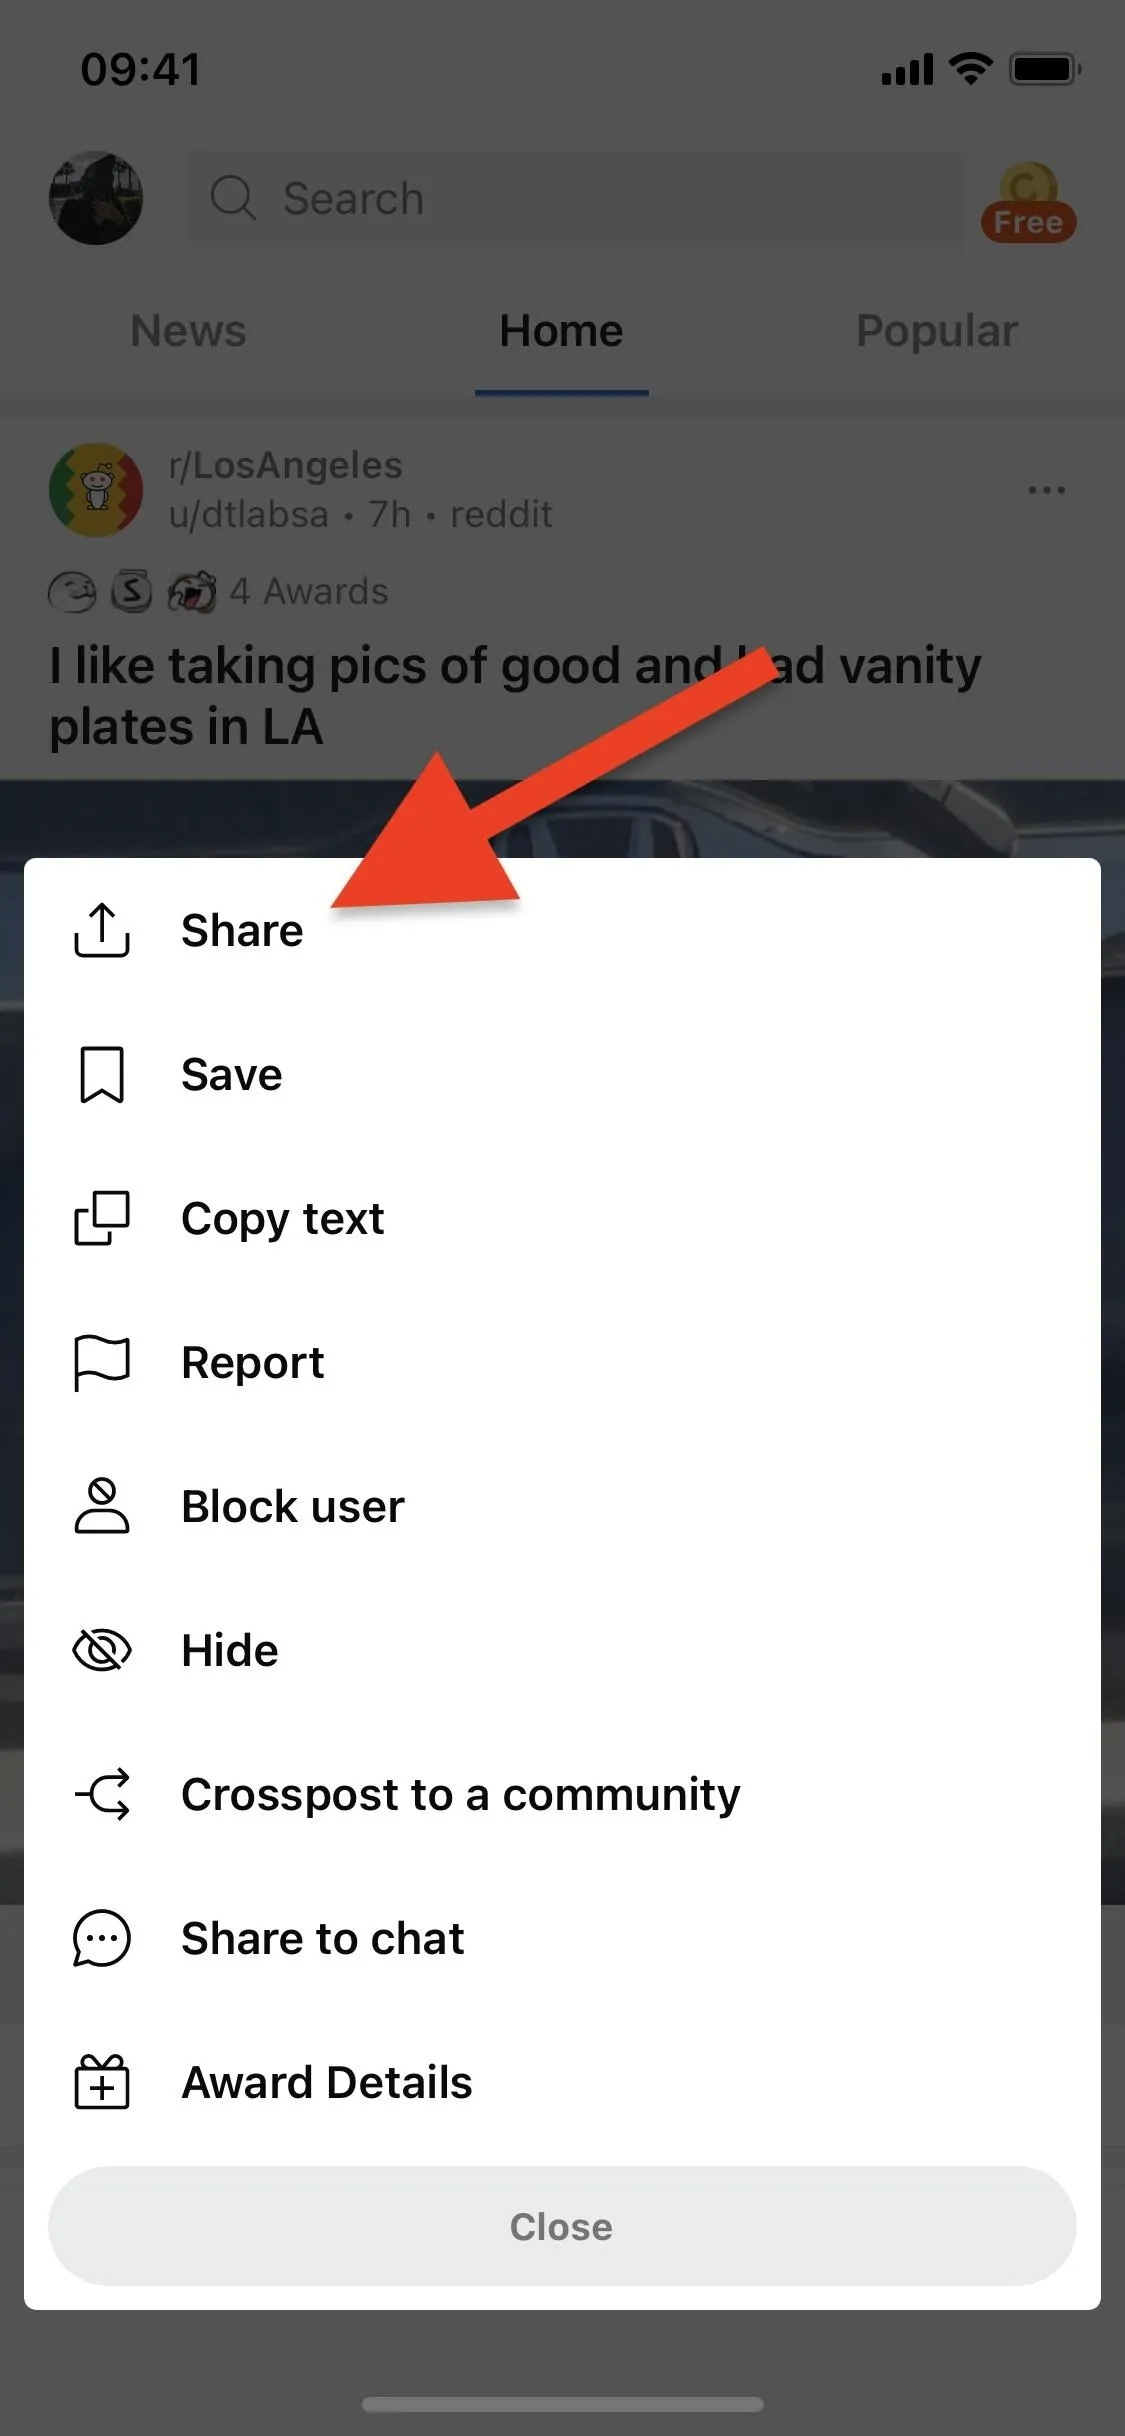Tap the Copy text overlapping-squares icon

pos(102,1218)
